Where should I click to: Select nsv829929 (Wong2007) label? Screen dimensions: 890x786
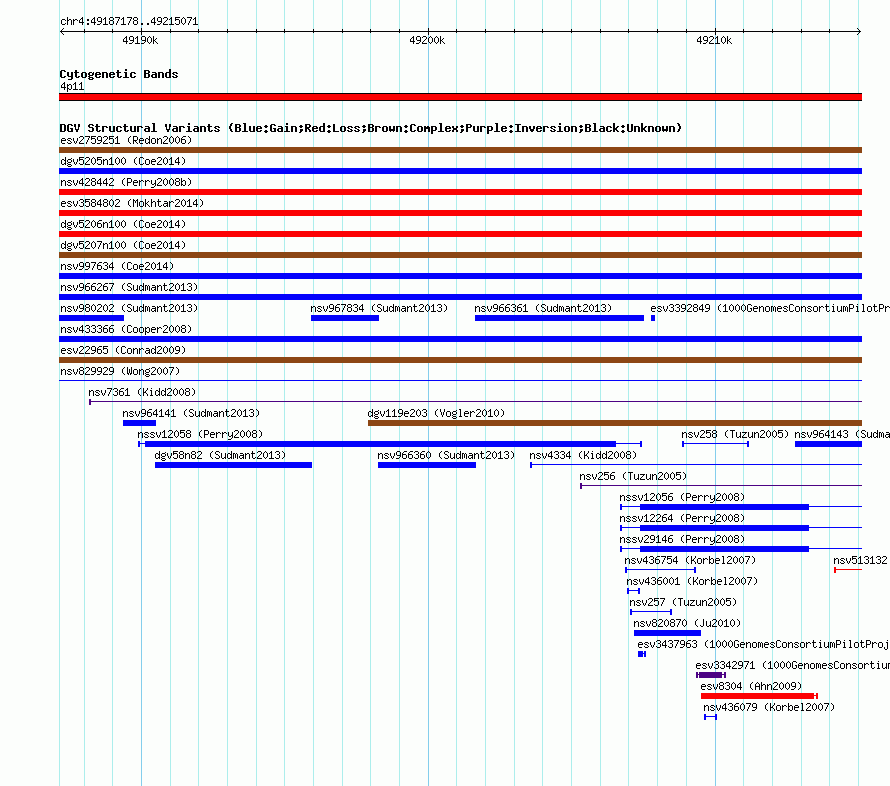(120, 371)
